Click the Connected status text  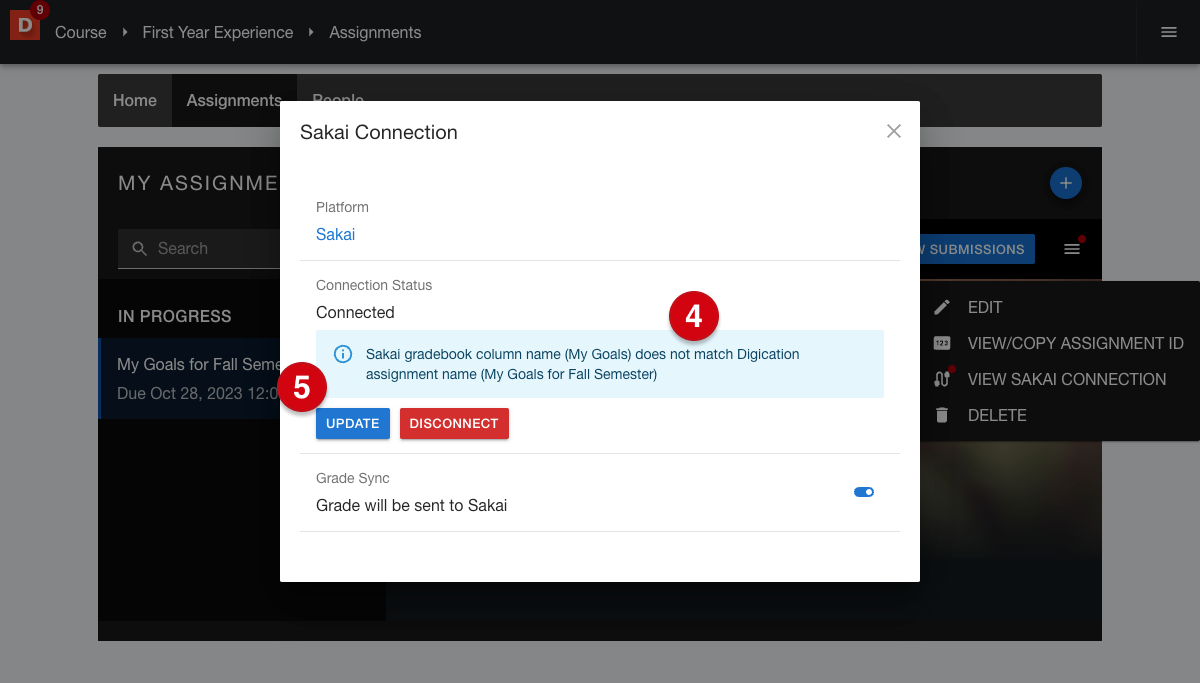point(355,312)
